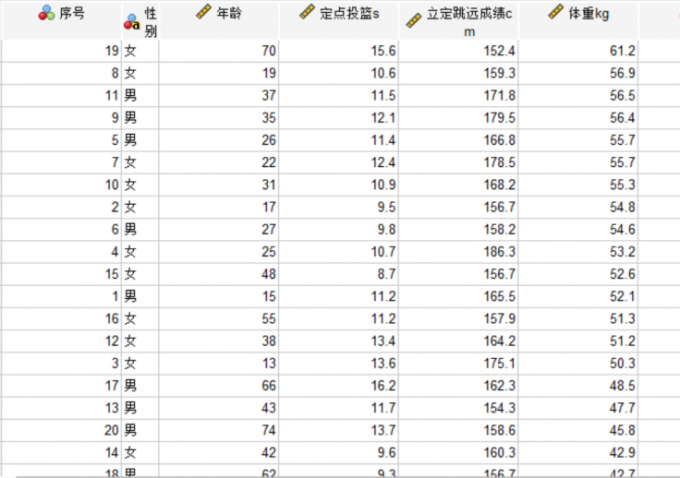Select the 体重kg column header label

[588, 13]
